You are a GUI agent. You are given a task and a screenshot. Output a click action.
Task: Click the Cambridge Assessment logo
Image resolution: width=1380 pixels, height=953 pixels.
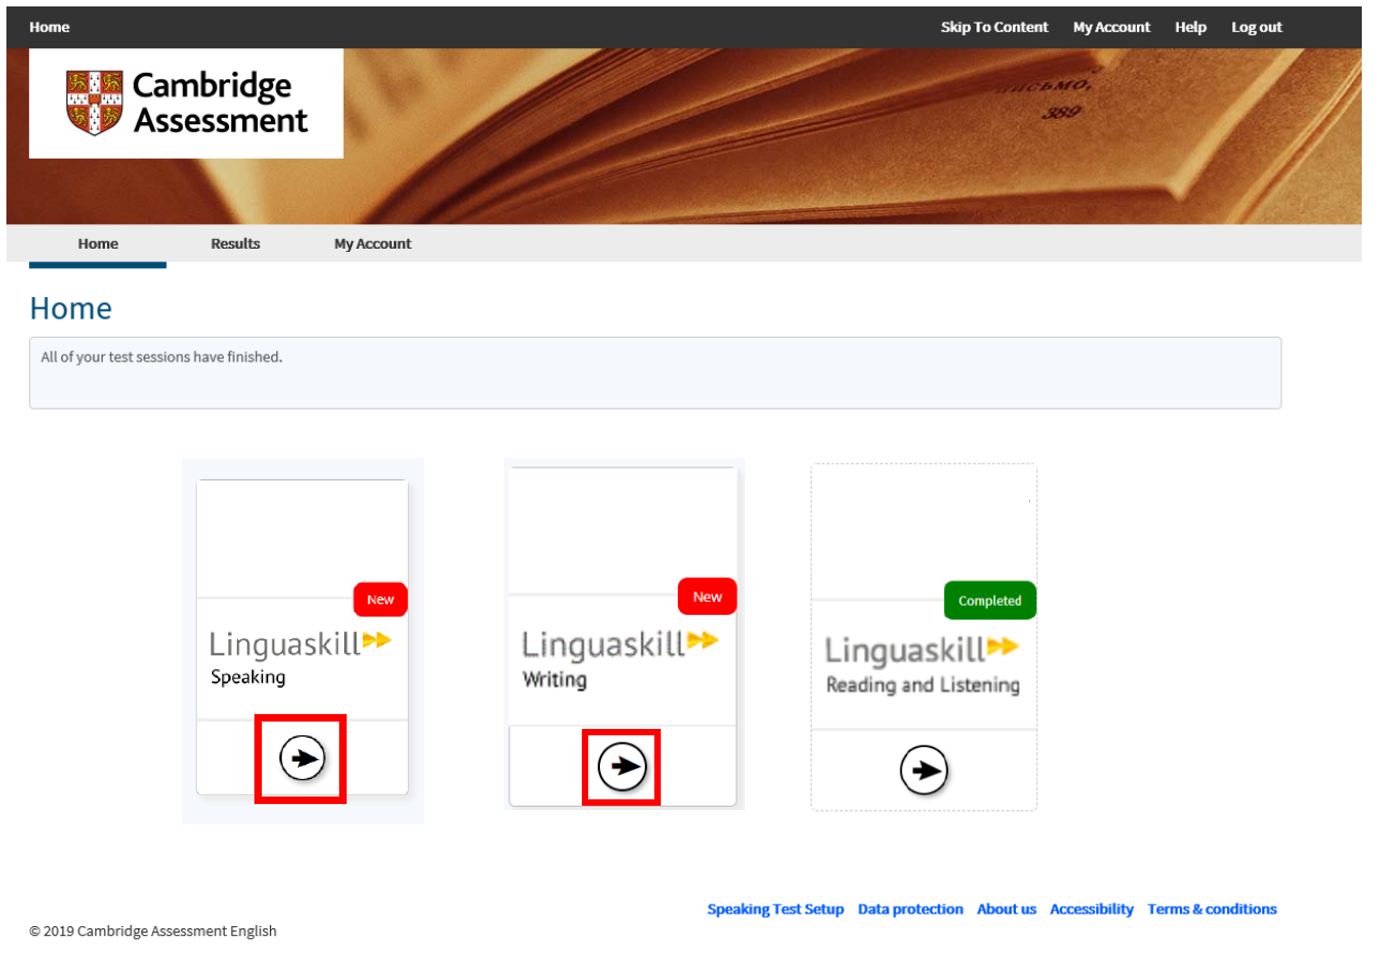186,103
